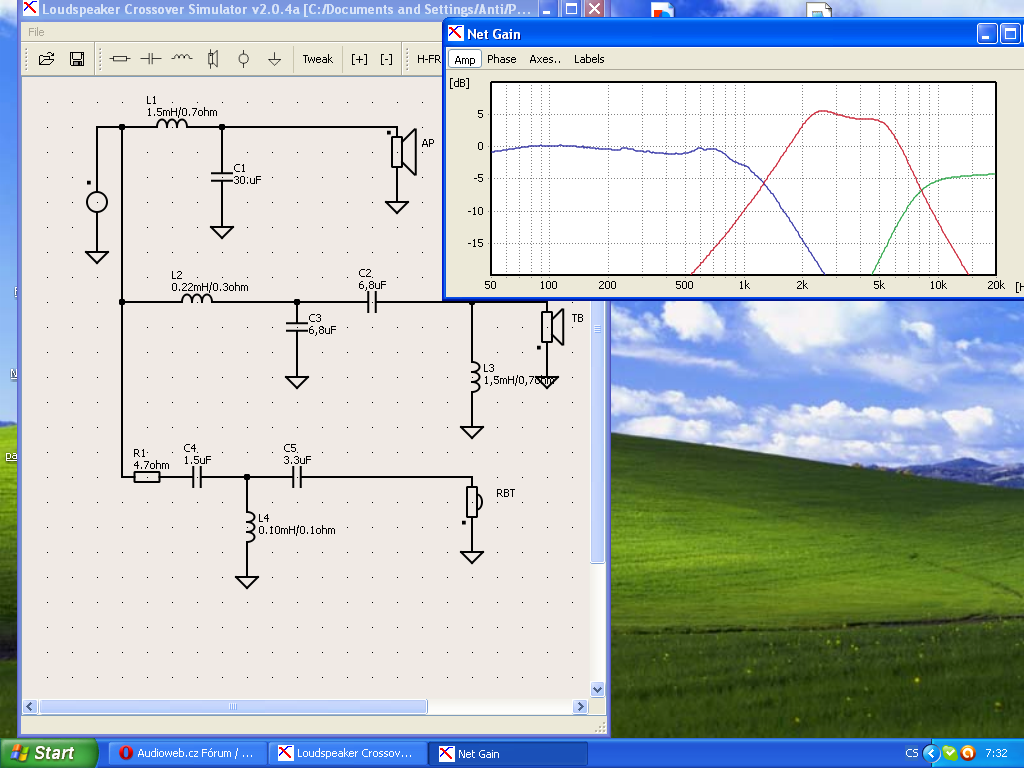
Task: Select the inductor coil tool in the toolbar
Action: [182, 58]
